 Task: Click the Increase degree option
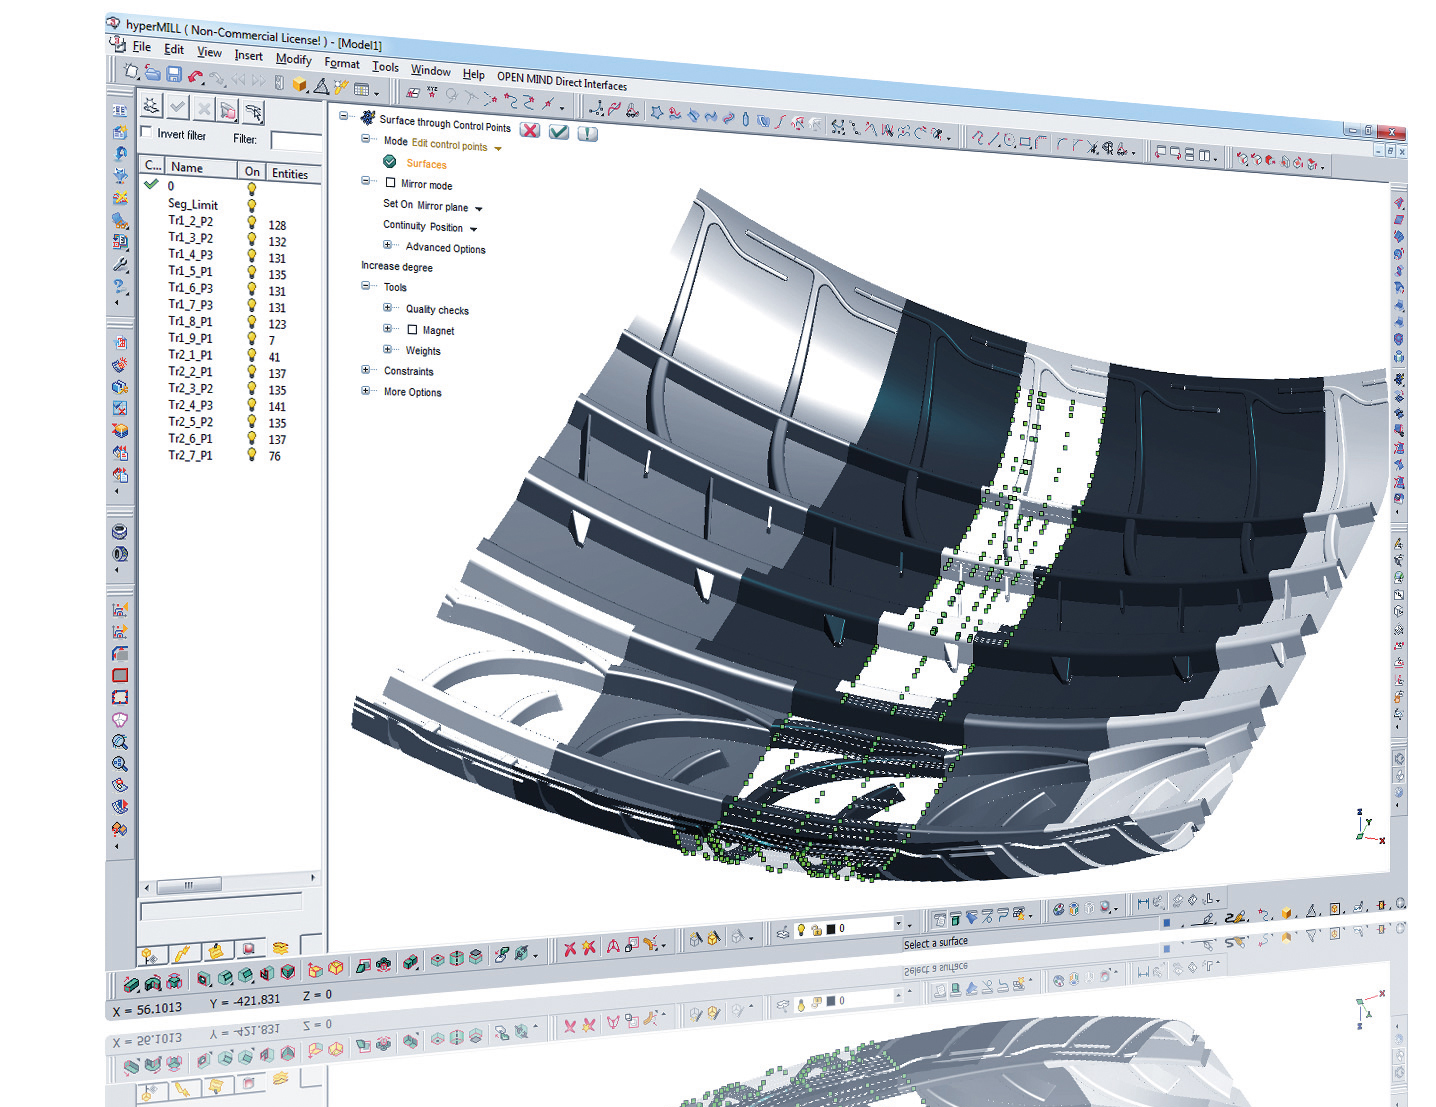point(397,267)
